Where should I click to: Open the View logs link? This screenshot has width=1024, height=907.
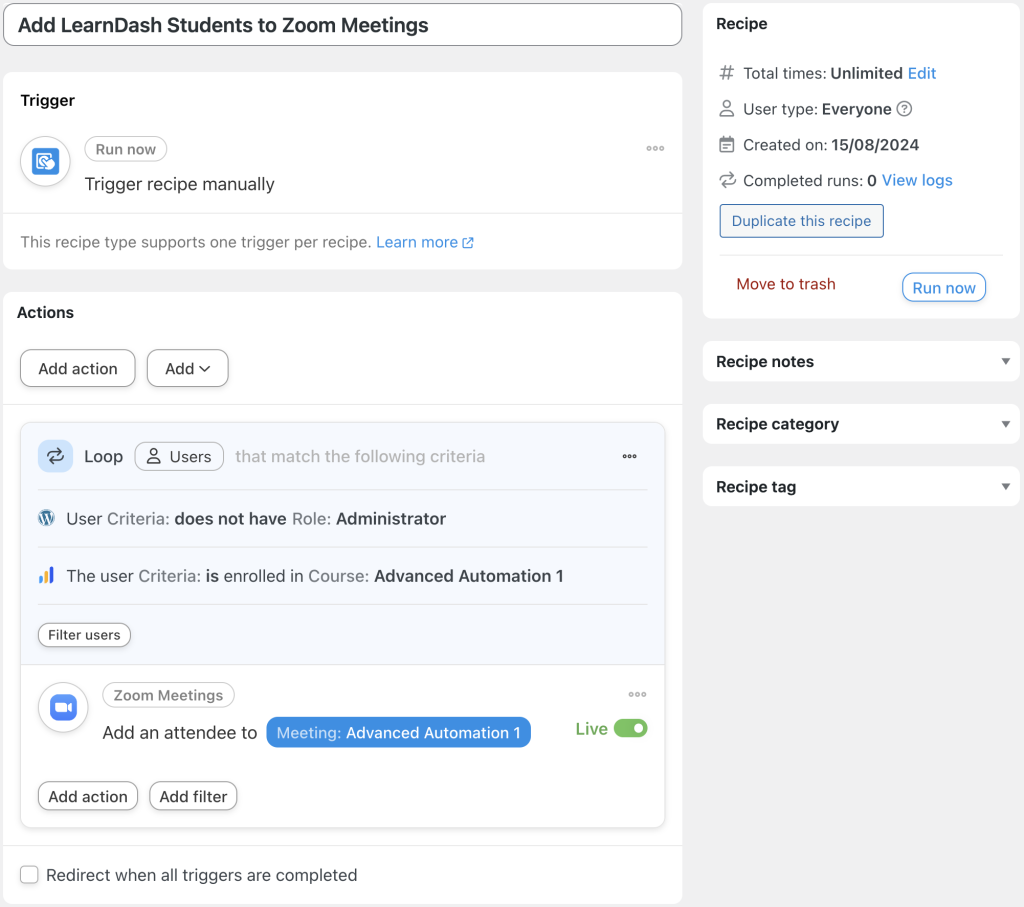pos(916,180)
